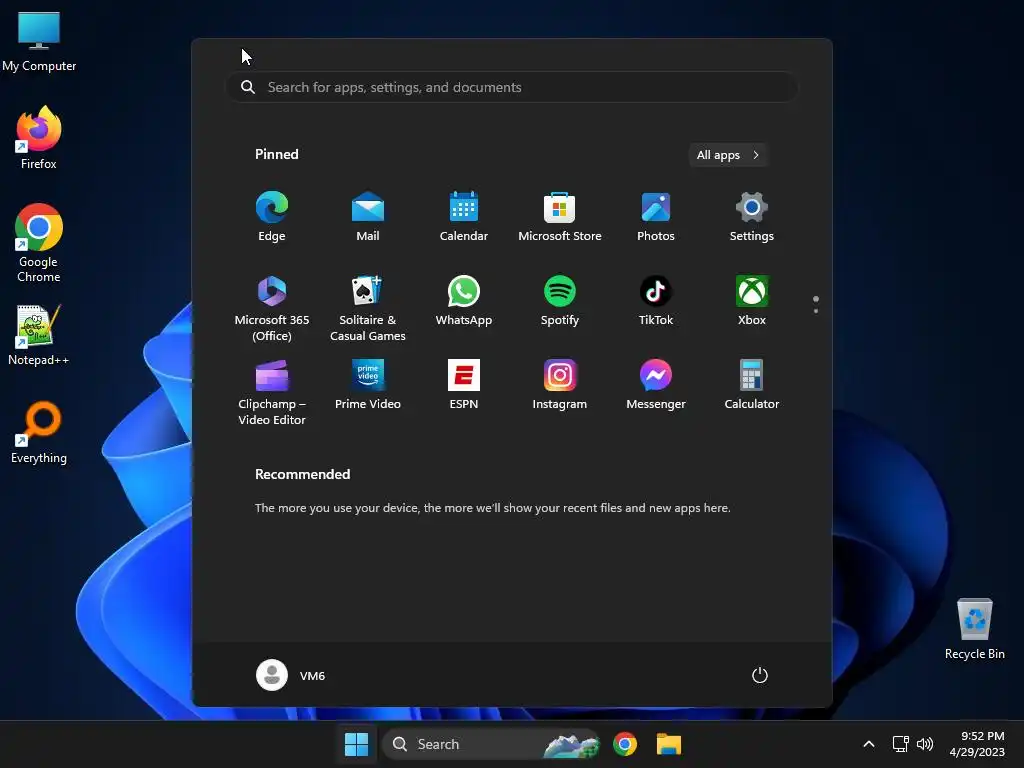Go to next page of pinned apps
The image size is (1024, 768).
pyautogui.click(x=816, y=310)
